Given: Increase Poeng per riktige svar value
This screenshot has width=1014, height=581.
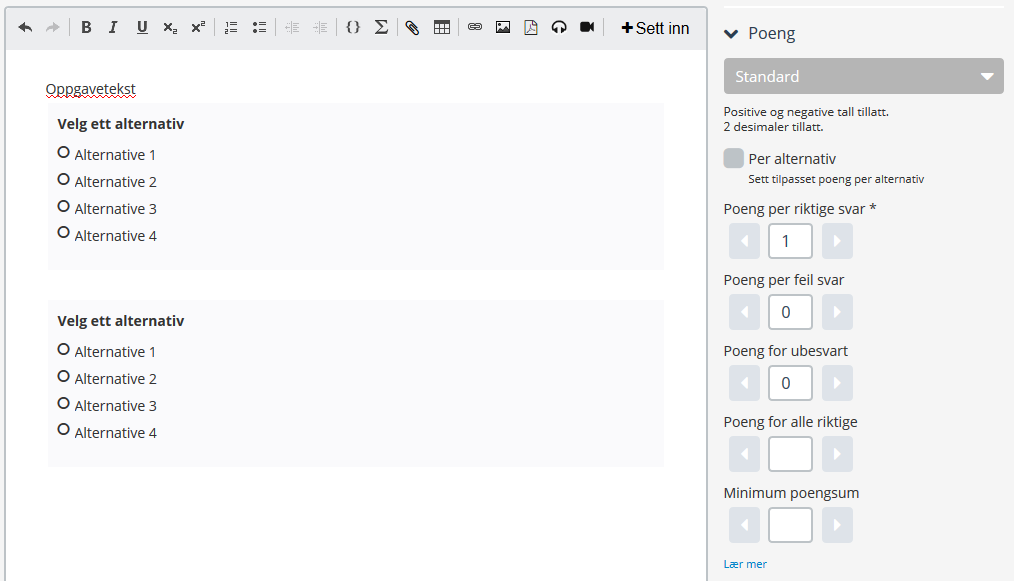Looking at the screenshot, I should (x=837, y=241).
